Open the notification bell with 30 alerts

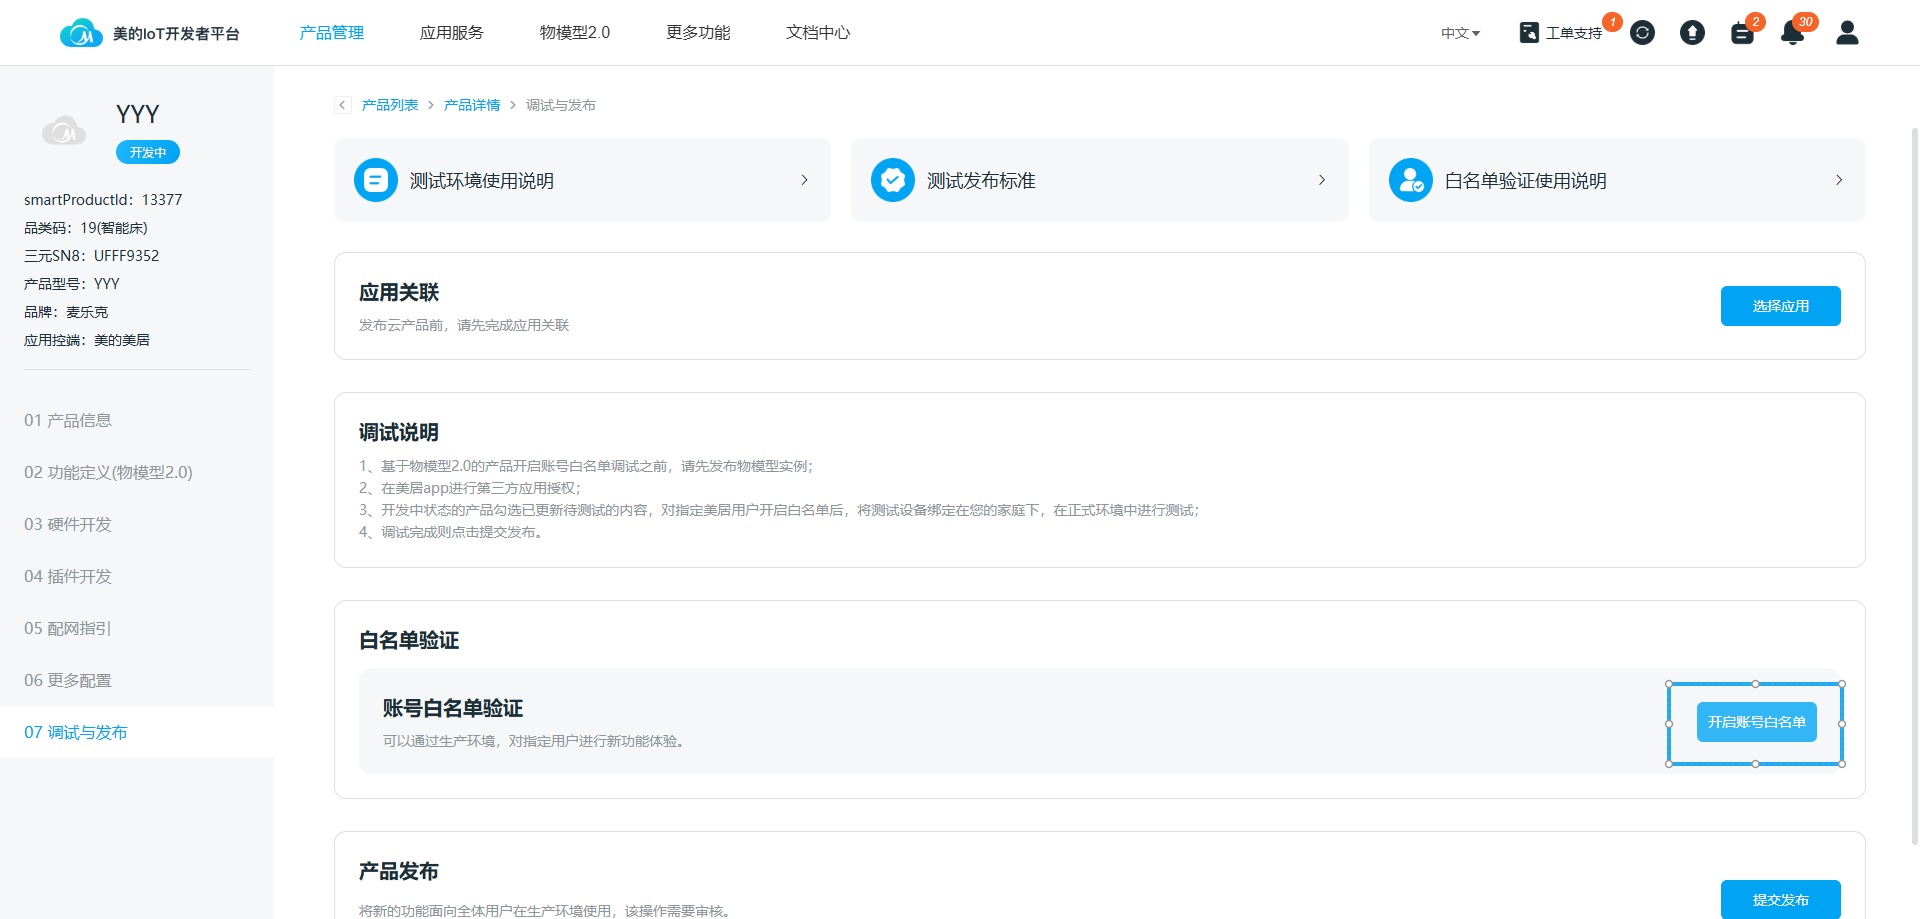(1792, 34)
